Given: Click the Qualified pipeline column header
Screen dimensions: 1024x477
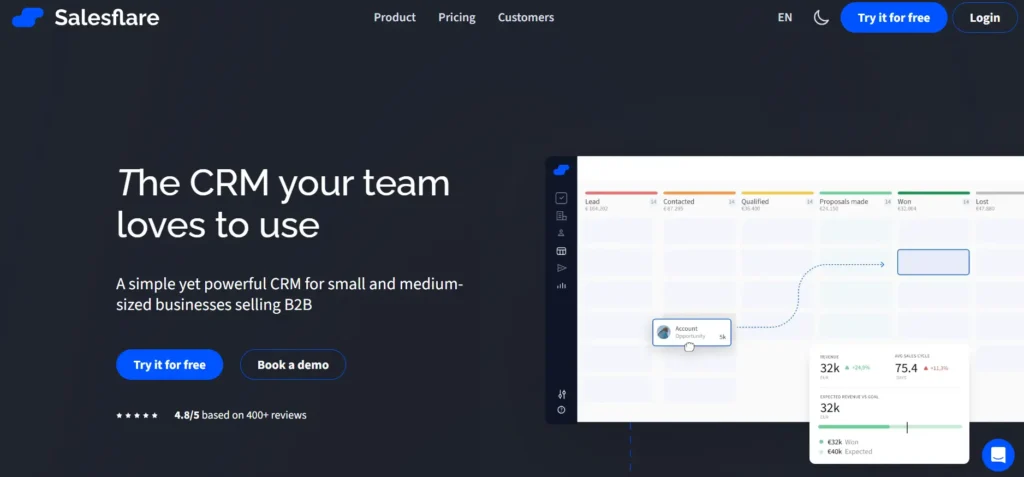Looking at the screenshot, I should click(x=777, y=202).
